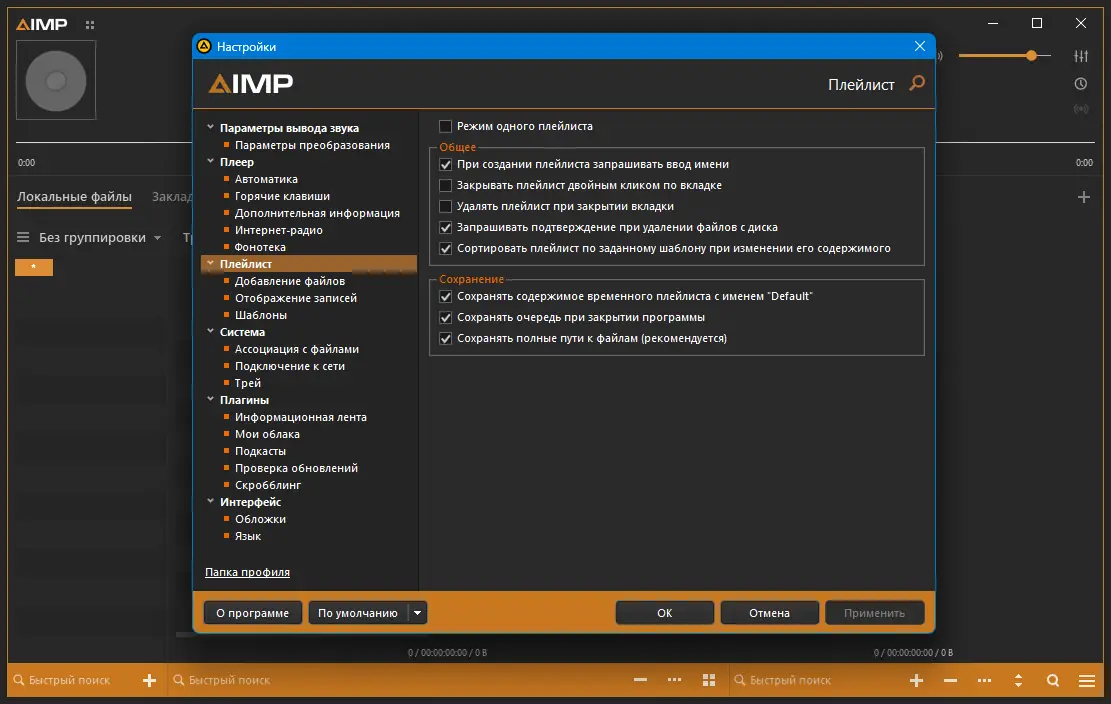Image resolution: width=1111 pixels, height=704 pixels.
Task: Click the plus icon in the right bottom toolbar
Action: (916, 681)
